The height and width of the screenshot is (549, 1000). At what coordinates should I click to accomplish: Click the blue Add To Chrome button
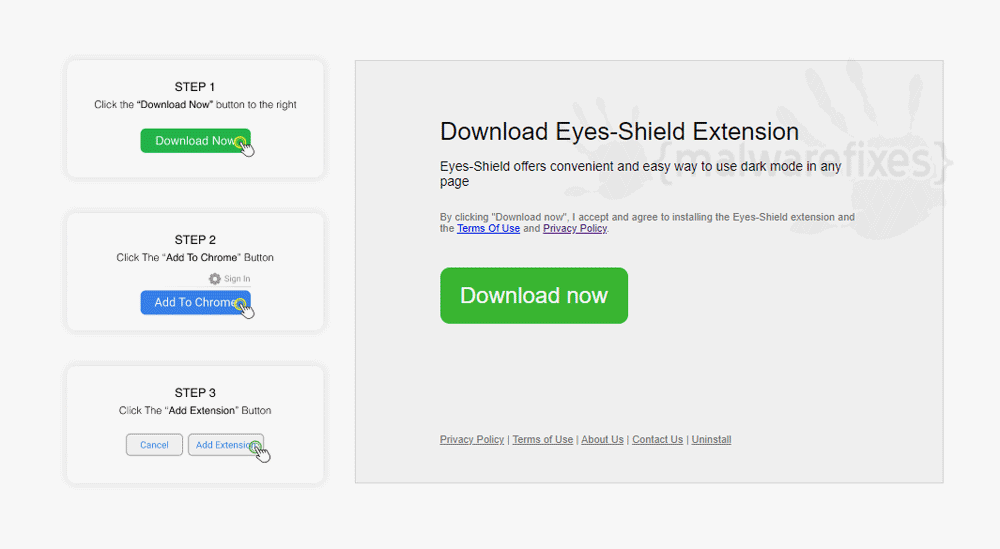click(195, 302)
